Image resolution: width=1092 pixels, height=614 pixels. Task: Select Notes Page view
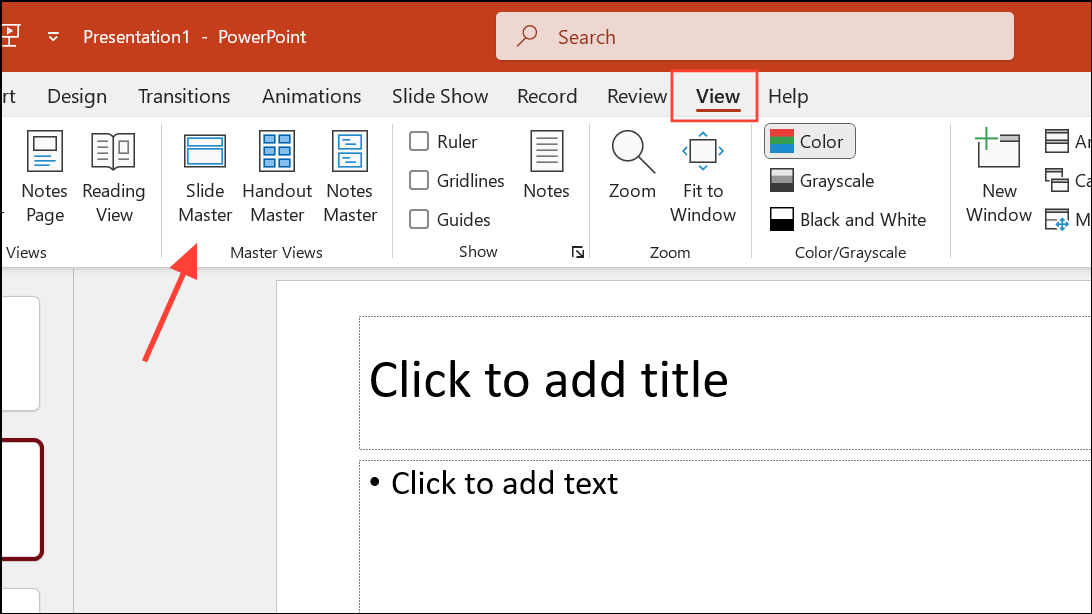44,177
